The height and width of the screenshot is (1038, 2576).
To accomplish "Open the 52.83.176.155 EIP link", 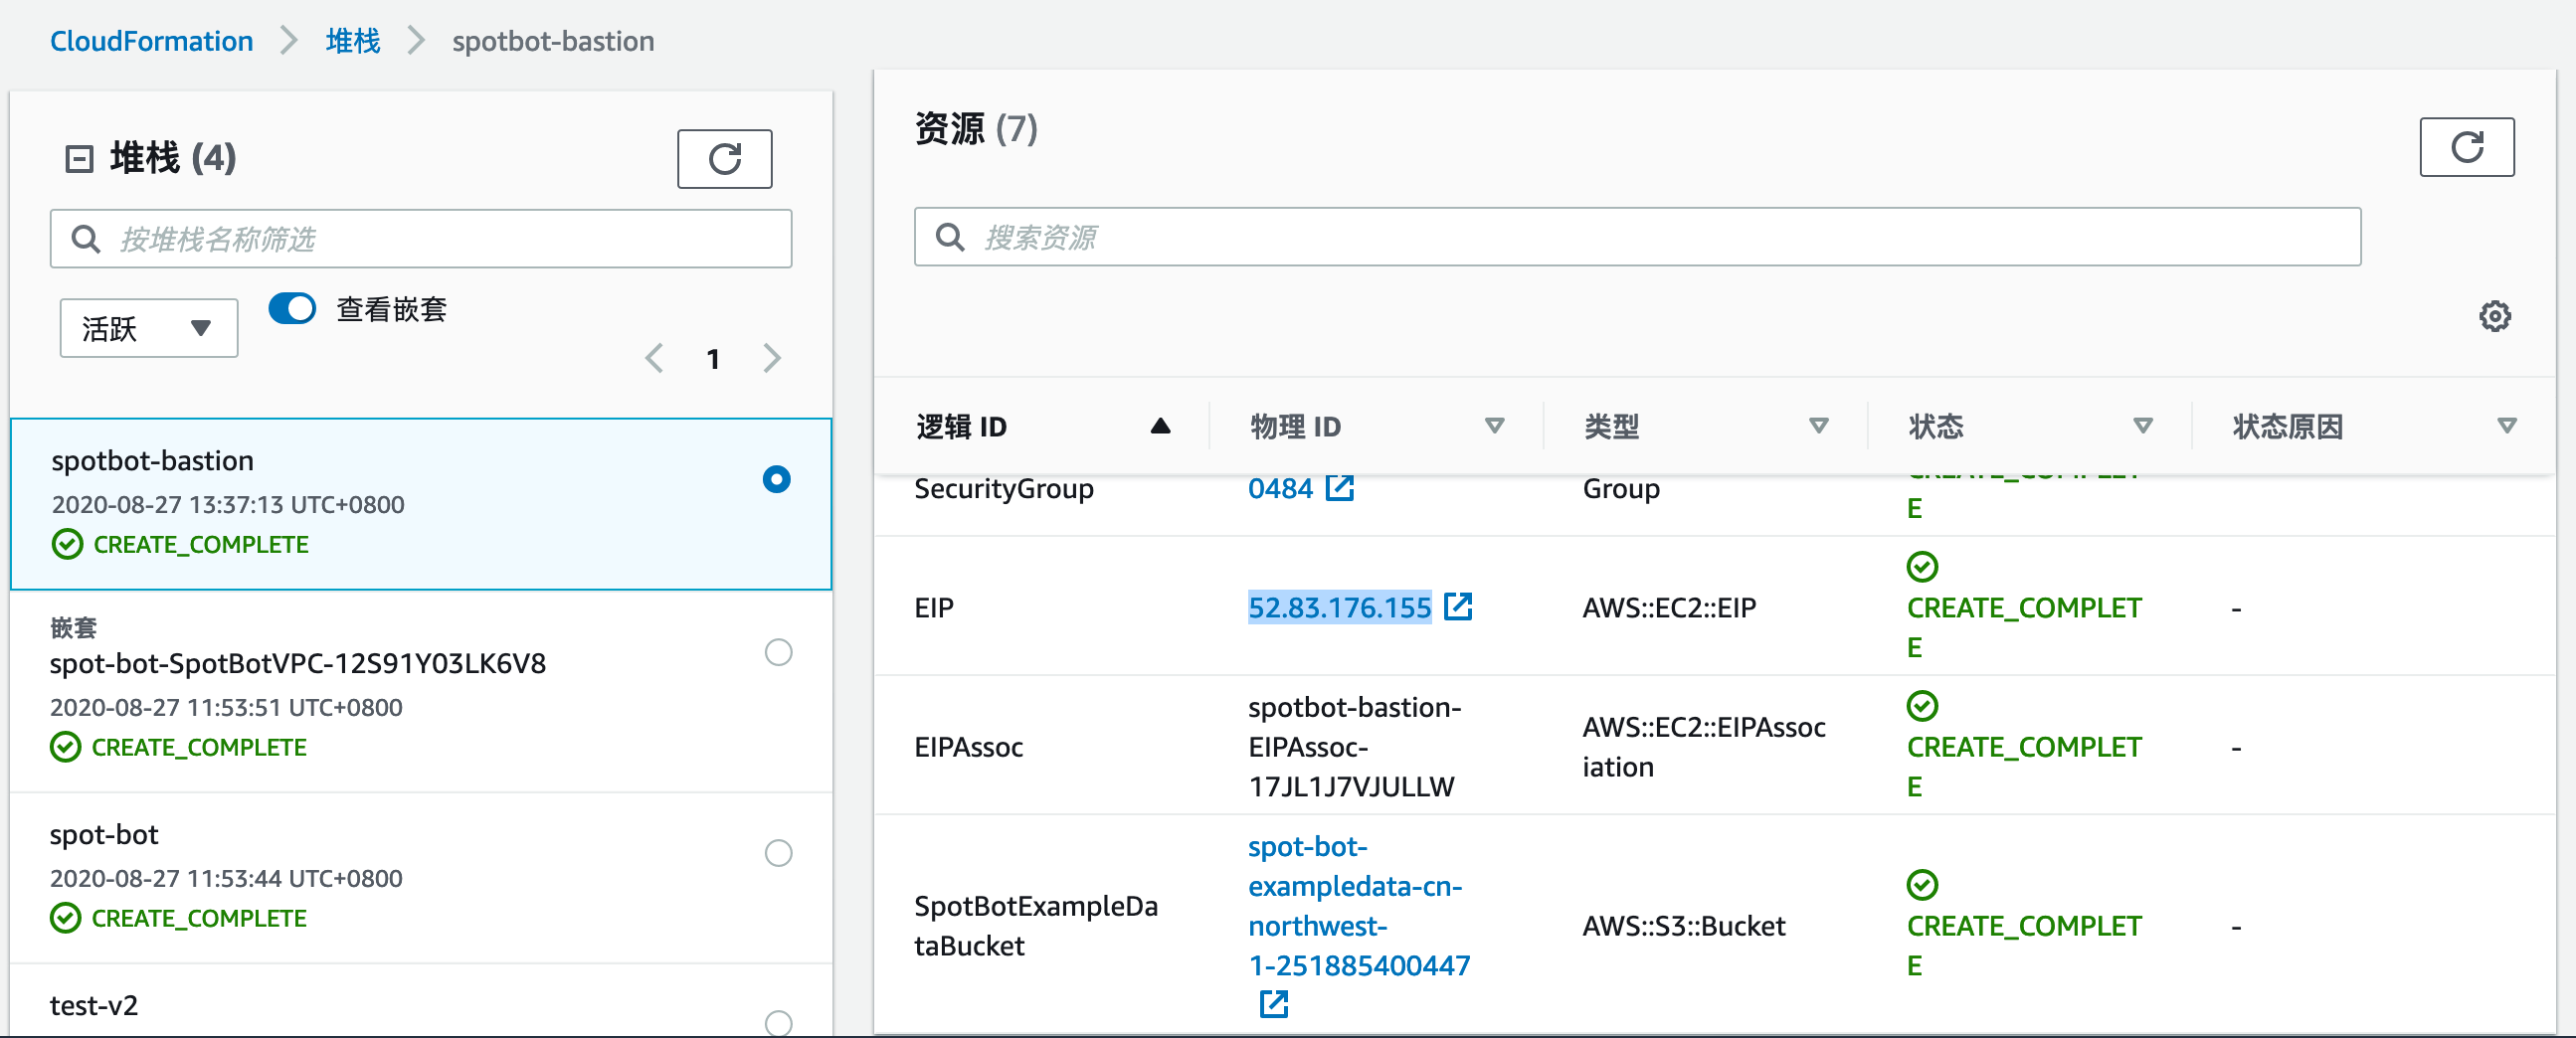I will (1339, 607).
